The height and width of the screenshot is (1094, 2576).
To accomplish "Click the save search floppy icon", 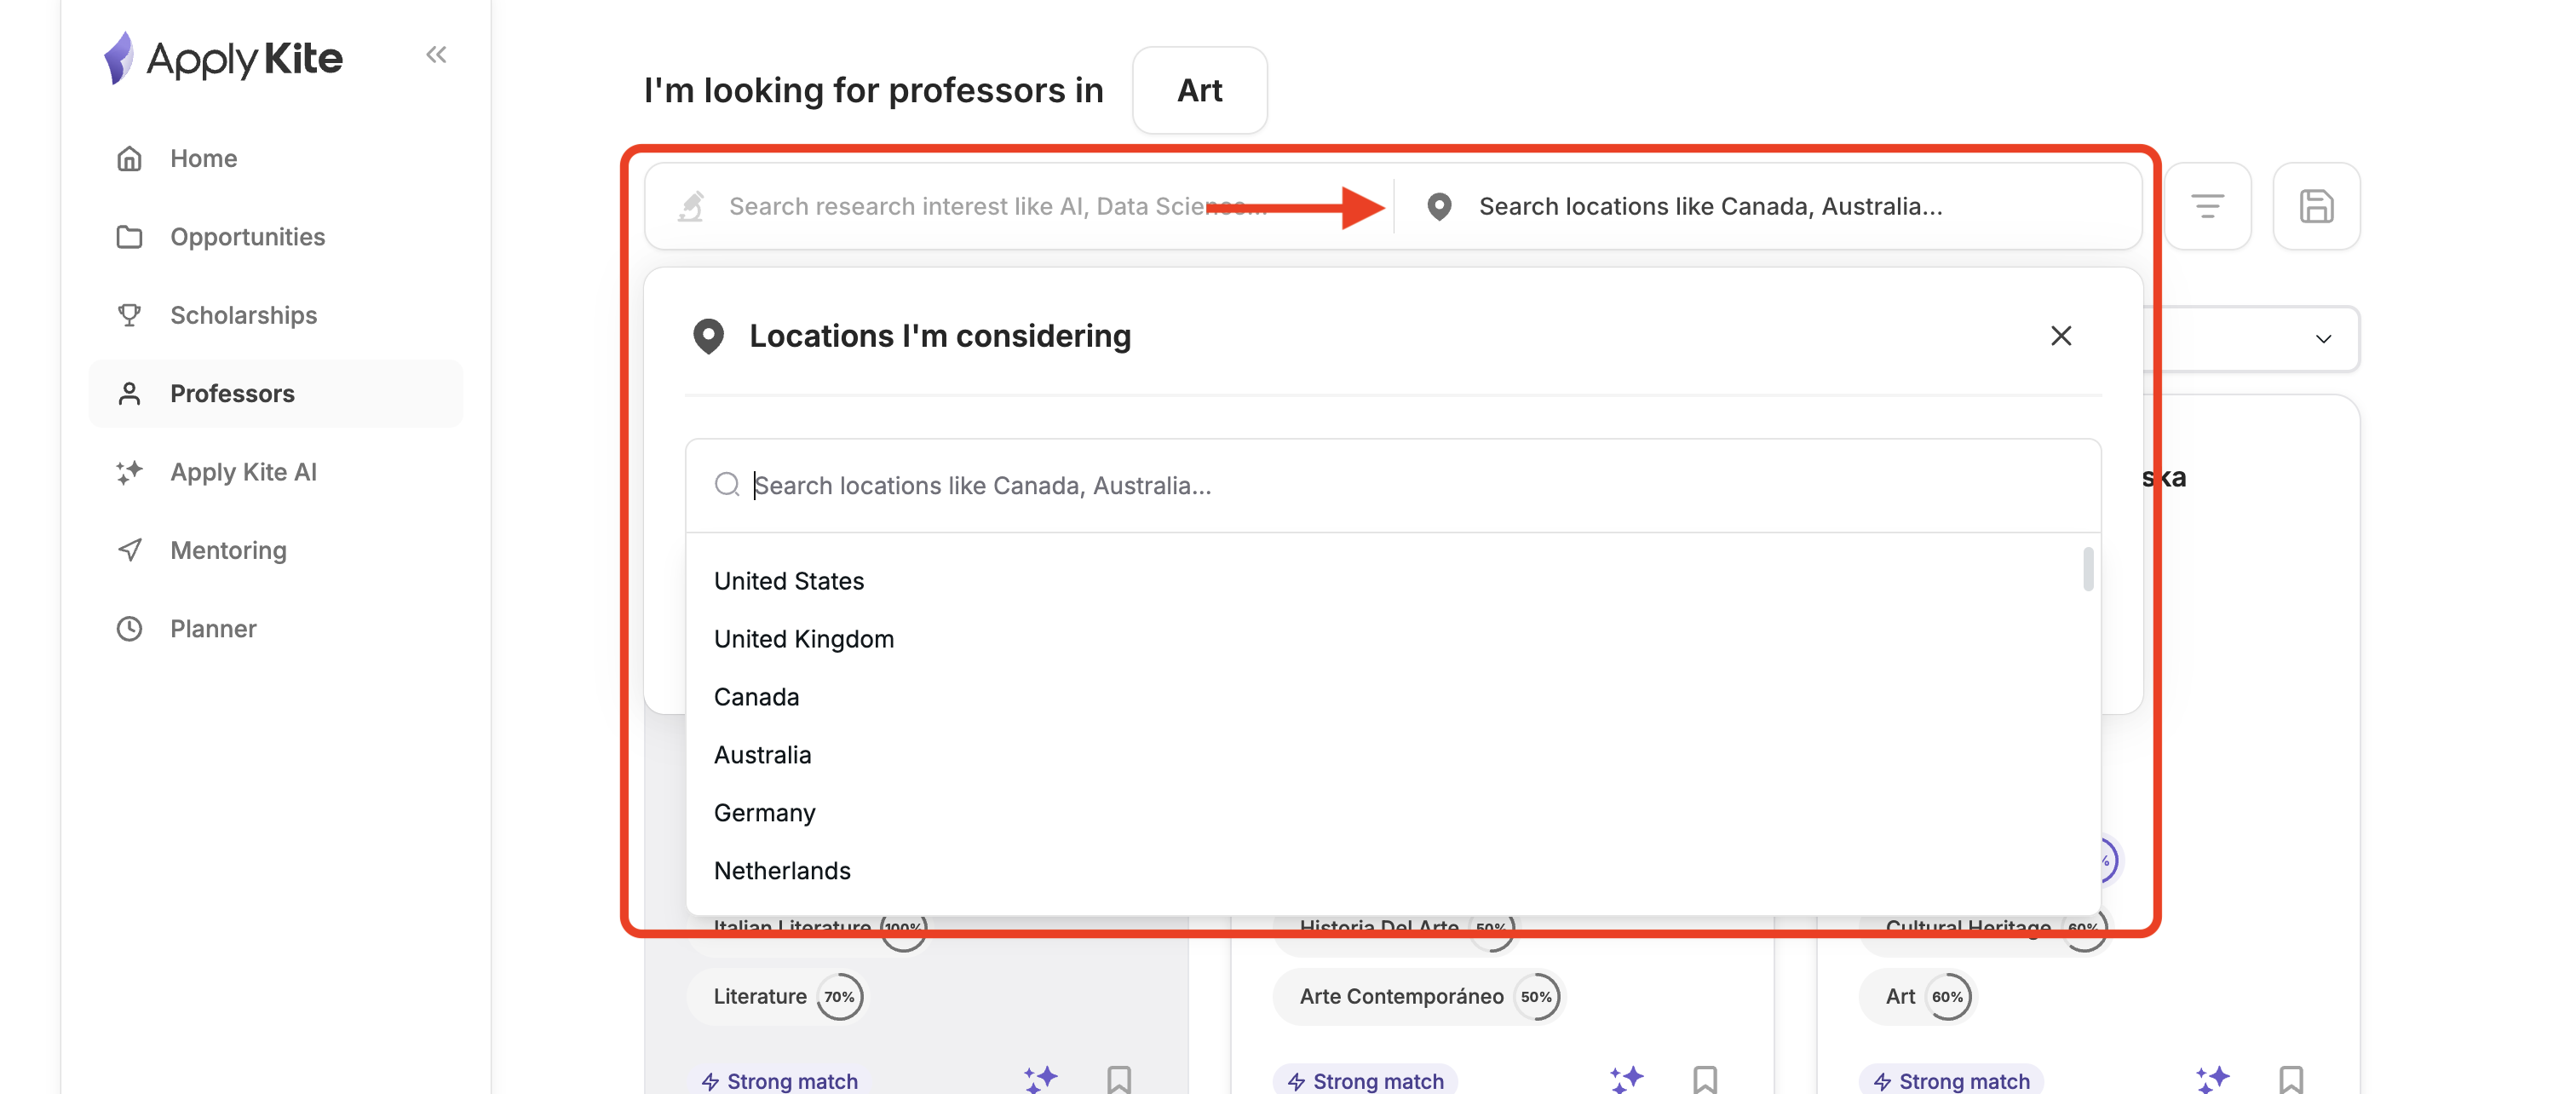I will [2316, 206].
